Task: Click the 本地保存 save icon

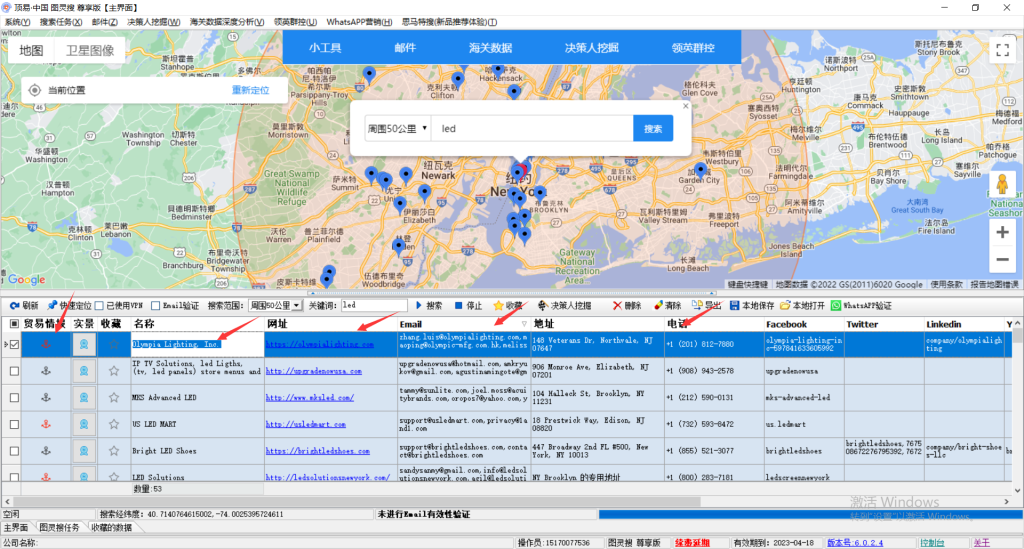Action: tap(735, 305)
